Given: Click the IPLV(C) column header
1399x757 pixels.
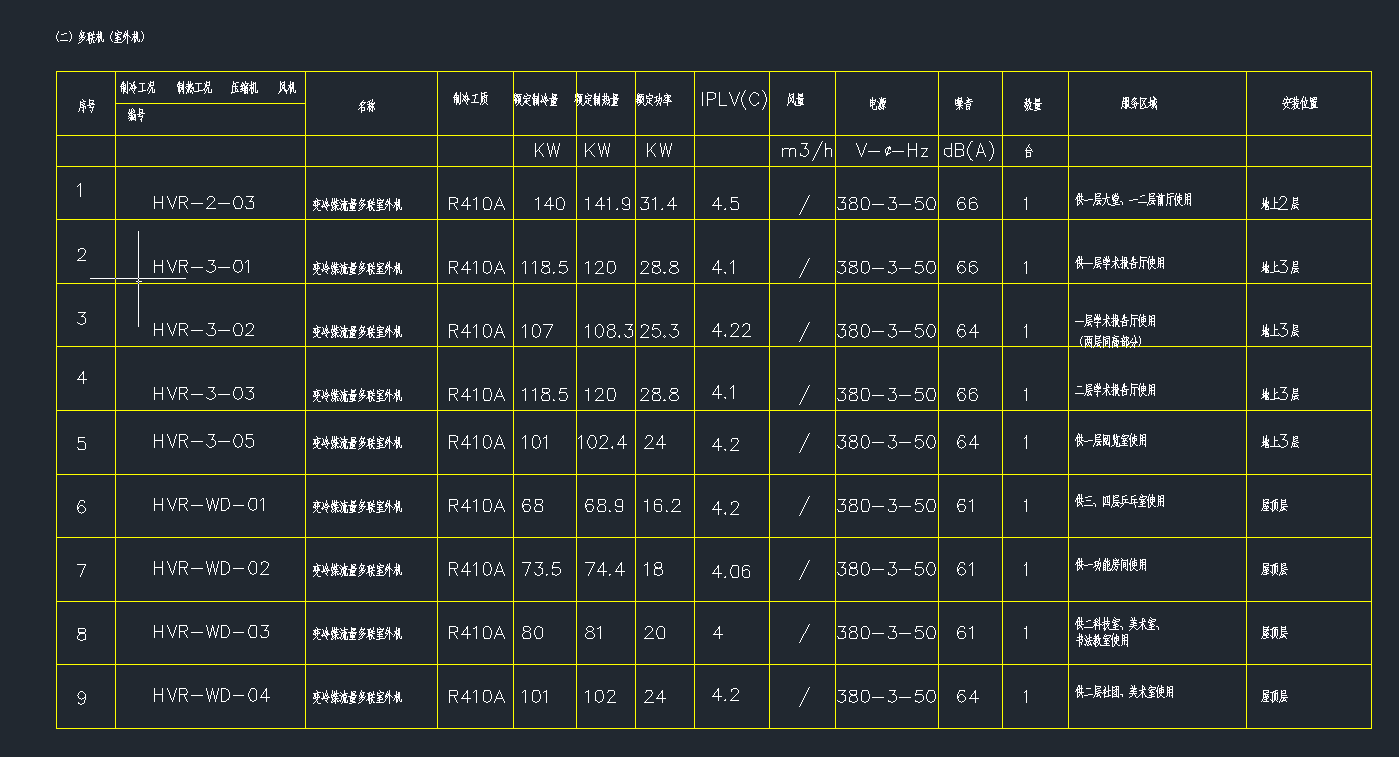Looking at the screenshot, I should pyautogui.click(x=733, y=99).
